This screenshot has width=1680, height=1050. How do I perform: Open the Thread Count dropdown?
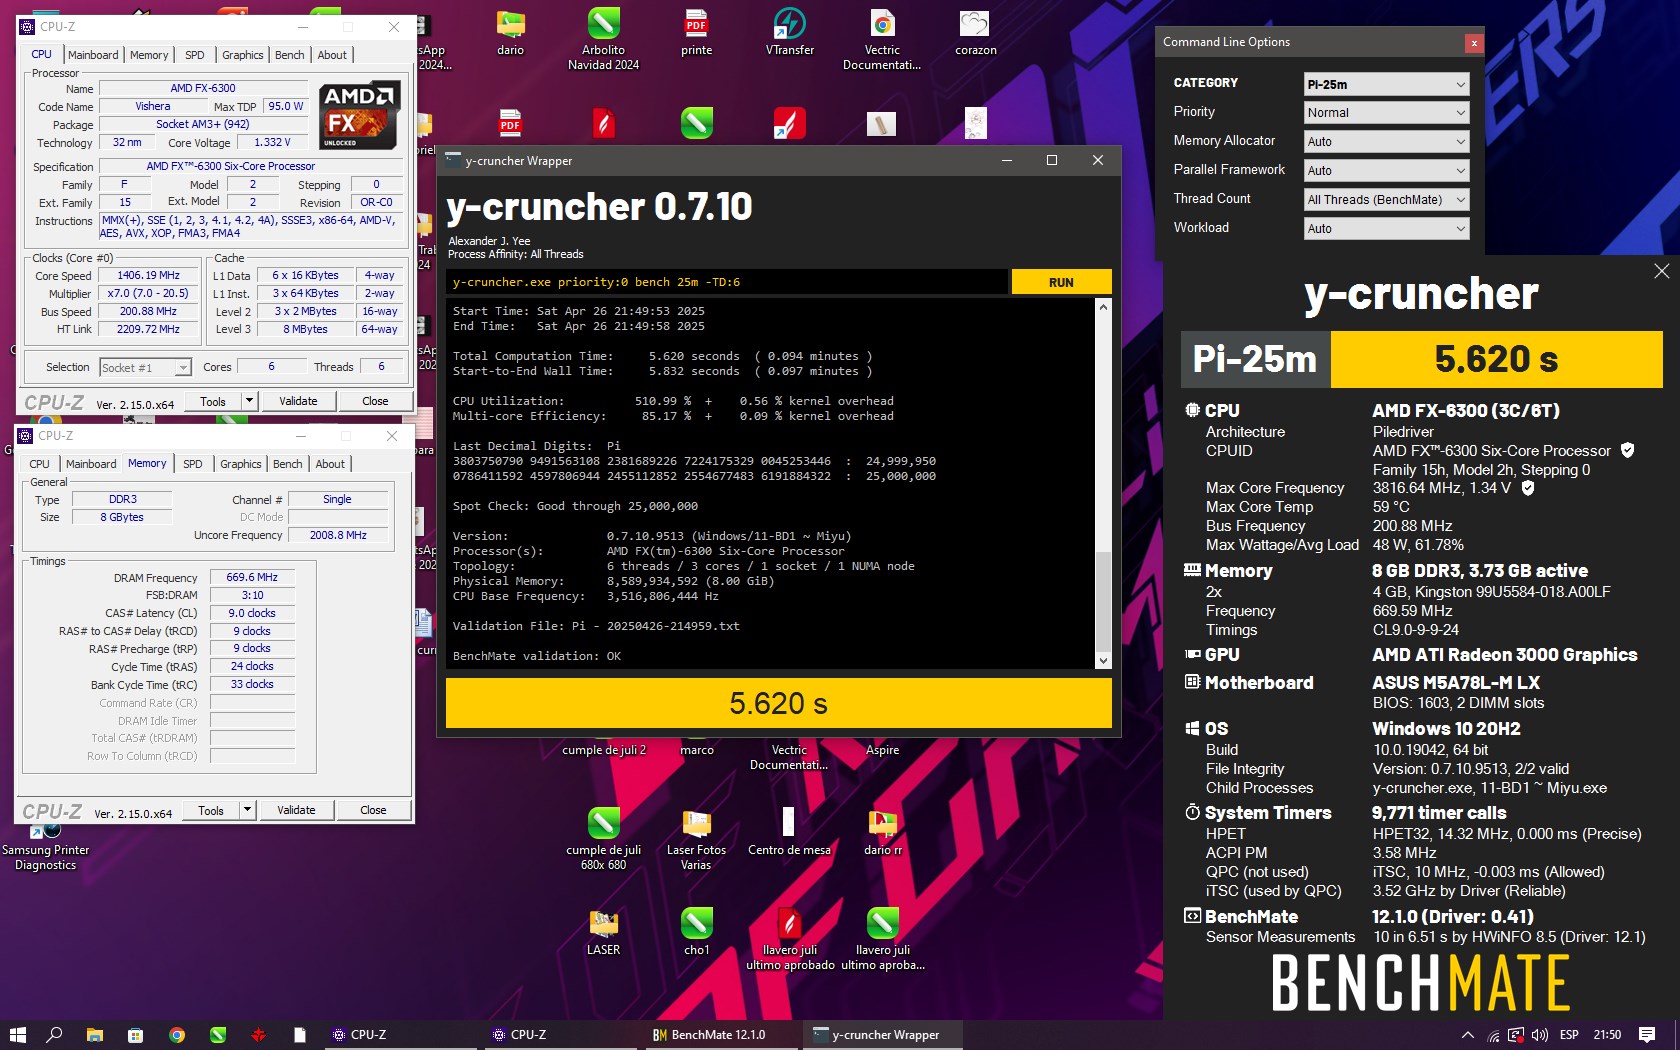point(1386,200)
